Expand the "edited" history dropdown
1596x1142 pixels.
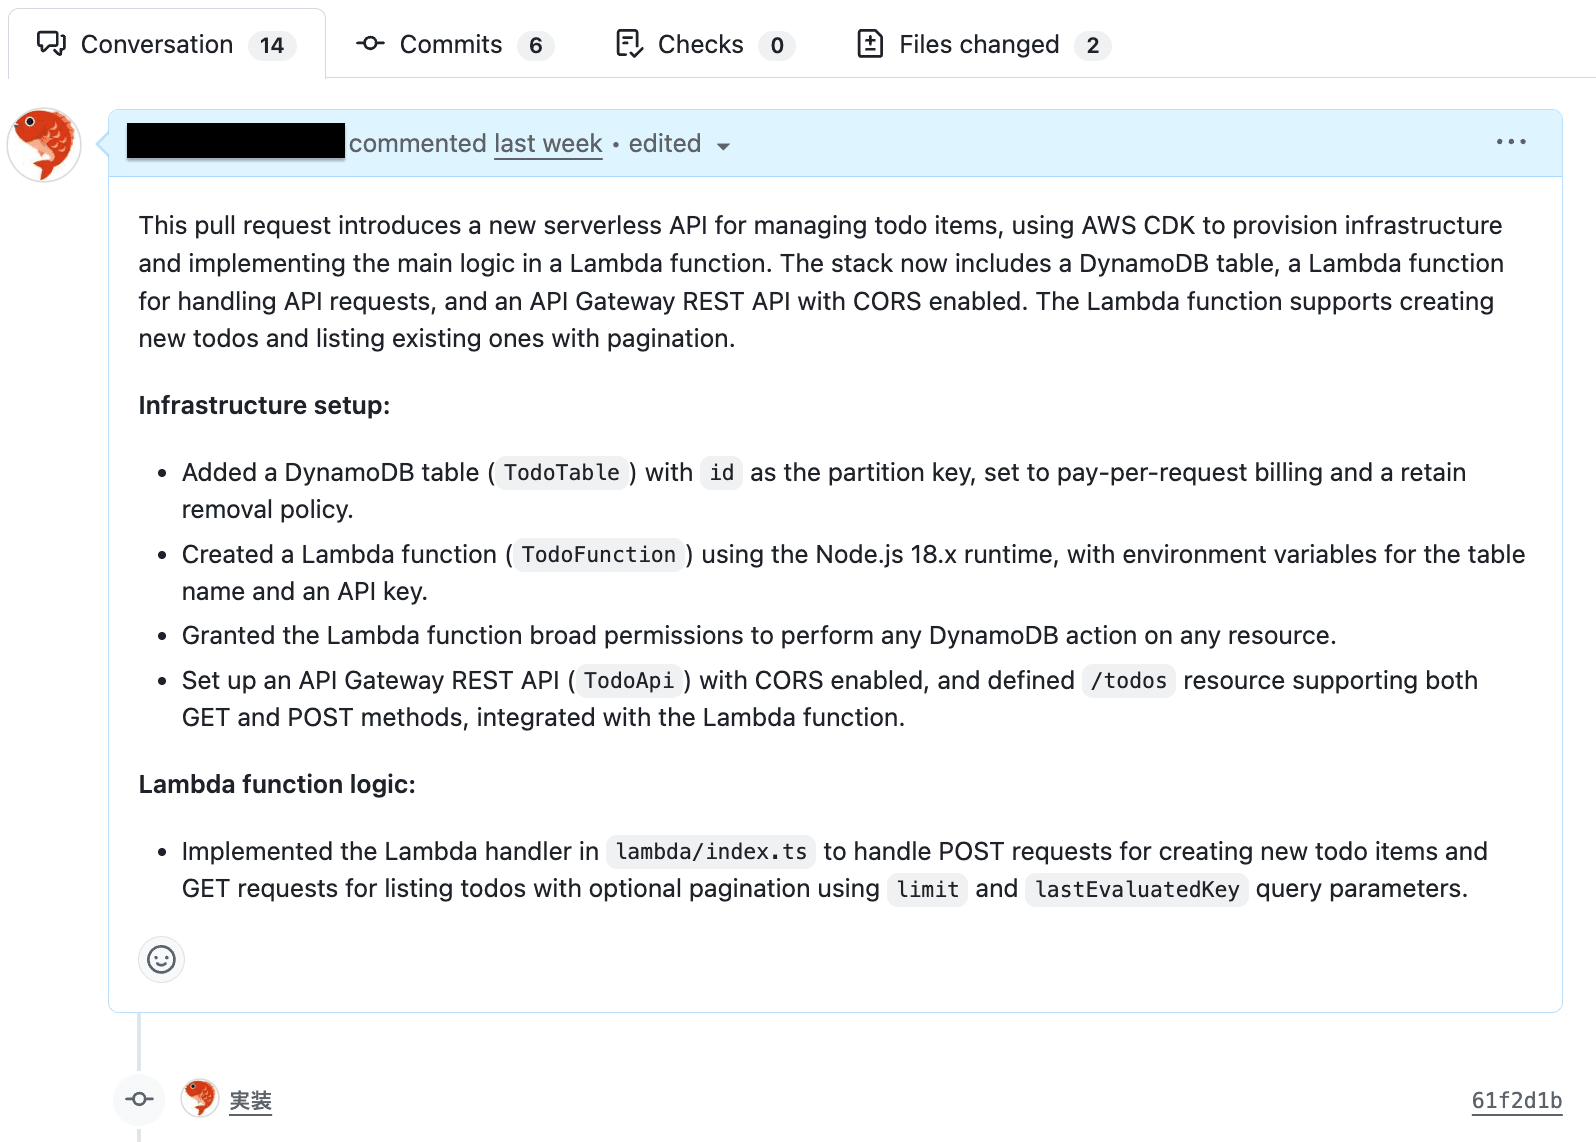click(665, 144)
